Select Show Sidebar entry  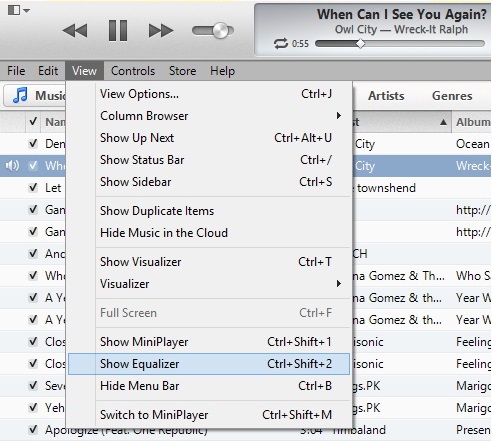(x=209, y=182)
